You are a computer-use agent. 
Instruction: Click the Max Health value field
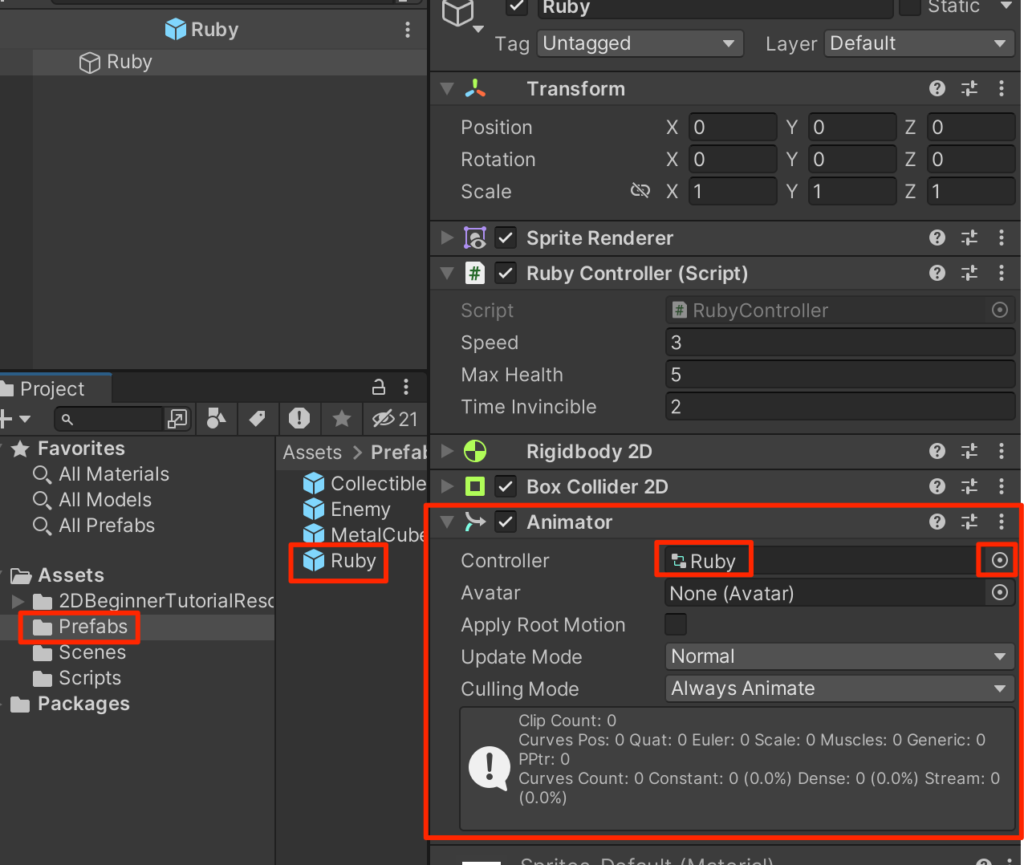(x=840, y=374)
